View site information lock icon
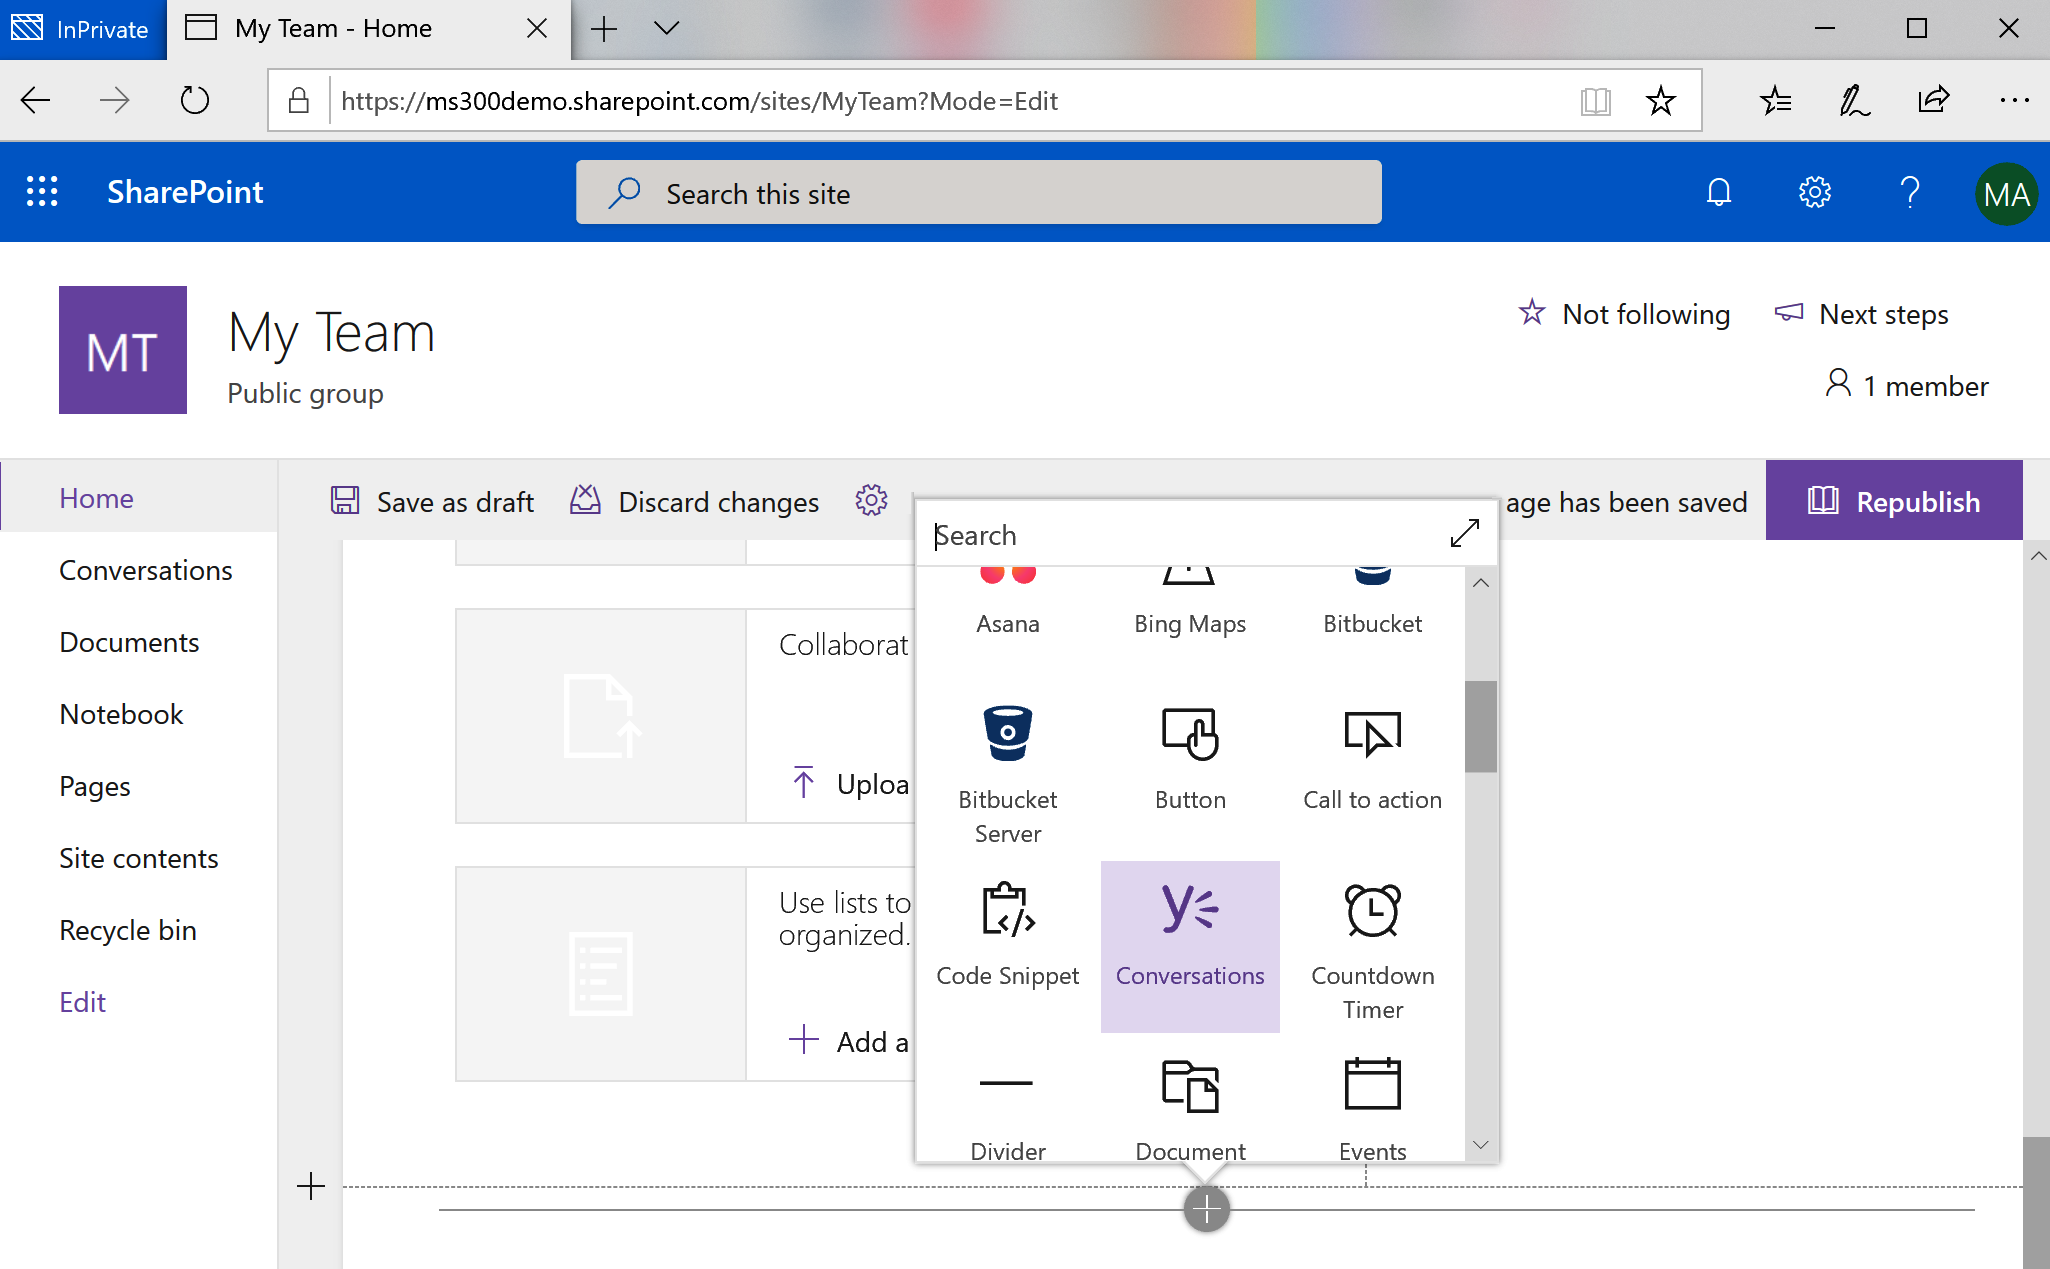Screen dimensions: 2050x1269 (x=298, y=100)
